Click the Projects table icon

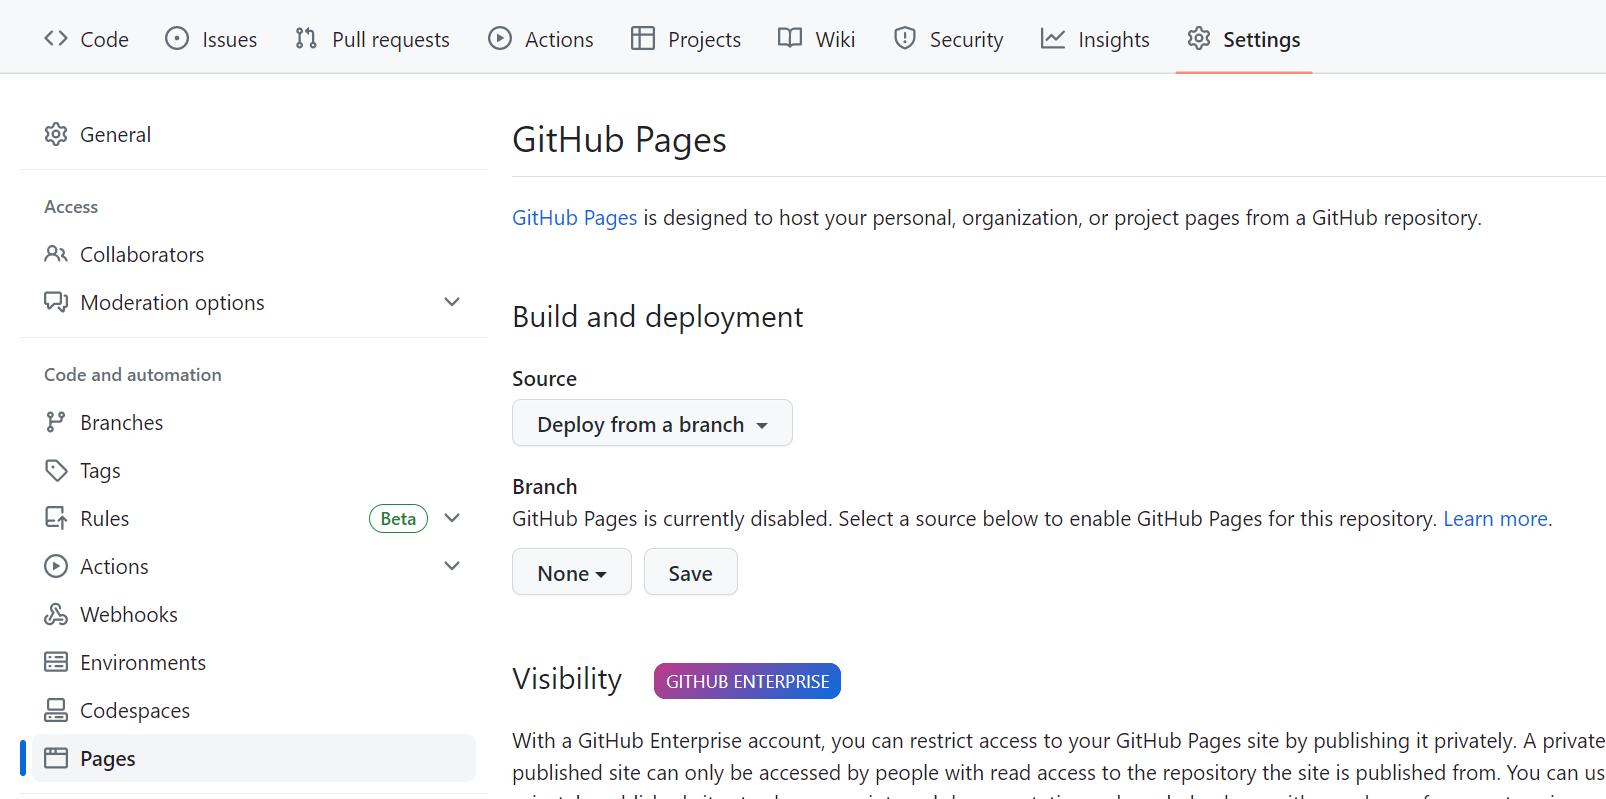pyautogui.click(x=643, y=39)
